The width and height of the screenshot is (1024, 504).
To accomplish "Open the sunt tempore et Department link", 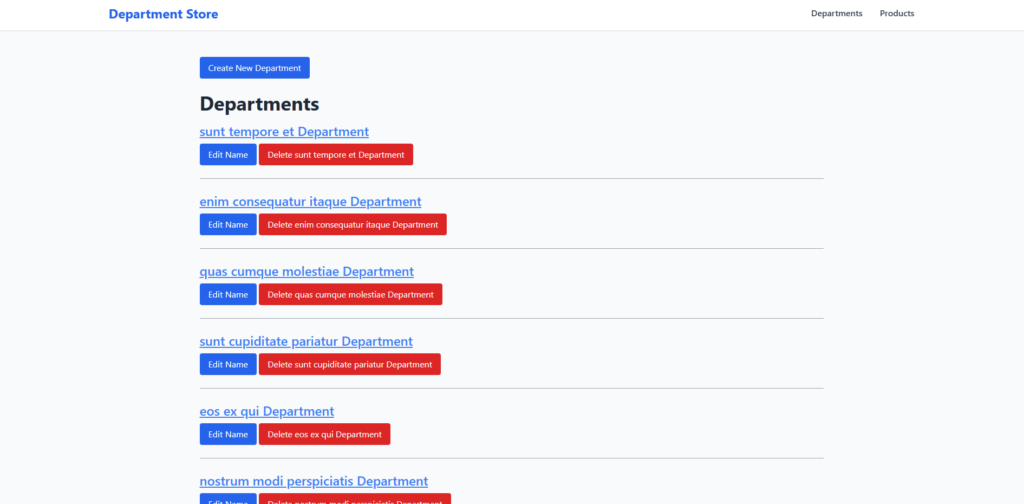I will pyautogui.click(x=284, y=132).
